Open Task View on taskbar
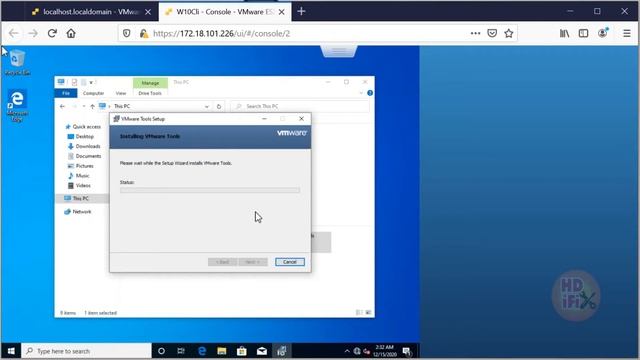640x360 pixels. coord(181,351)
